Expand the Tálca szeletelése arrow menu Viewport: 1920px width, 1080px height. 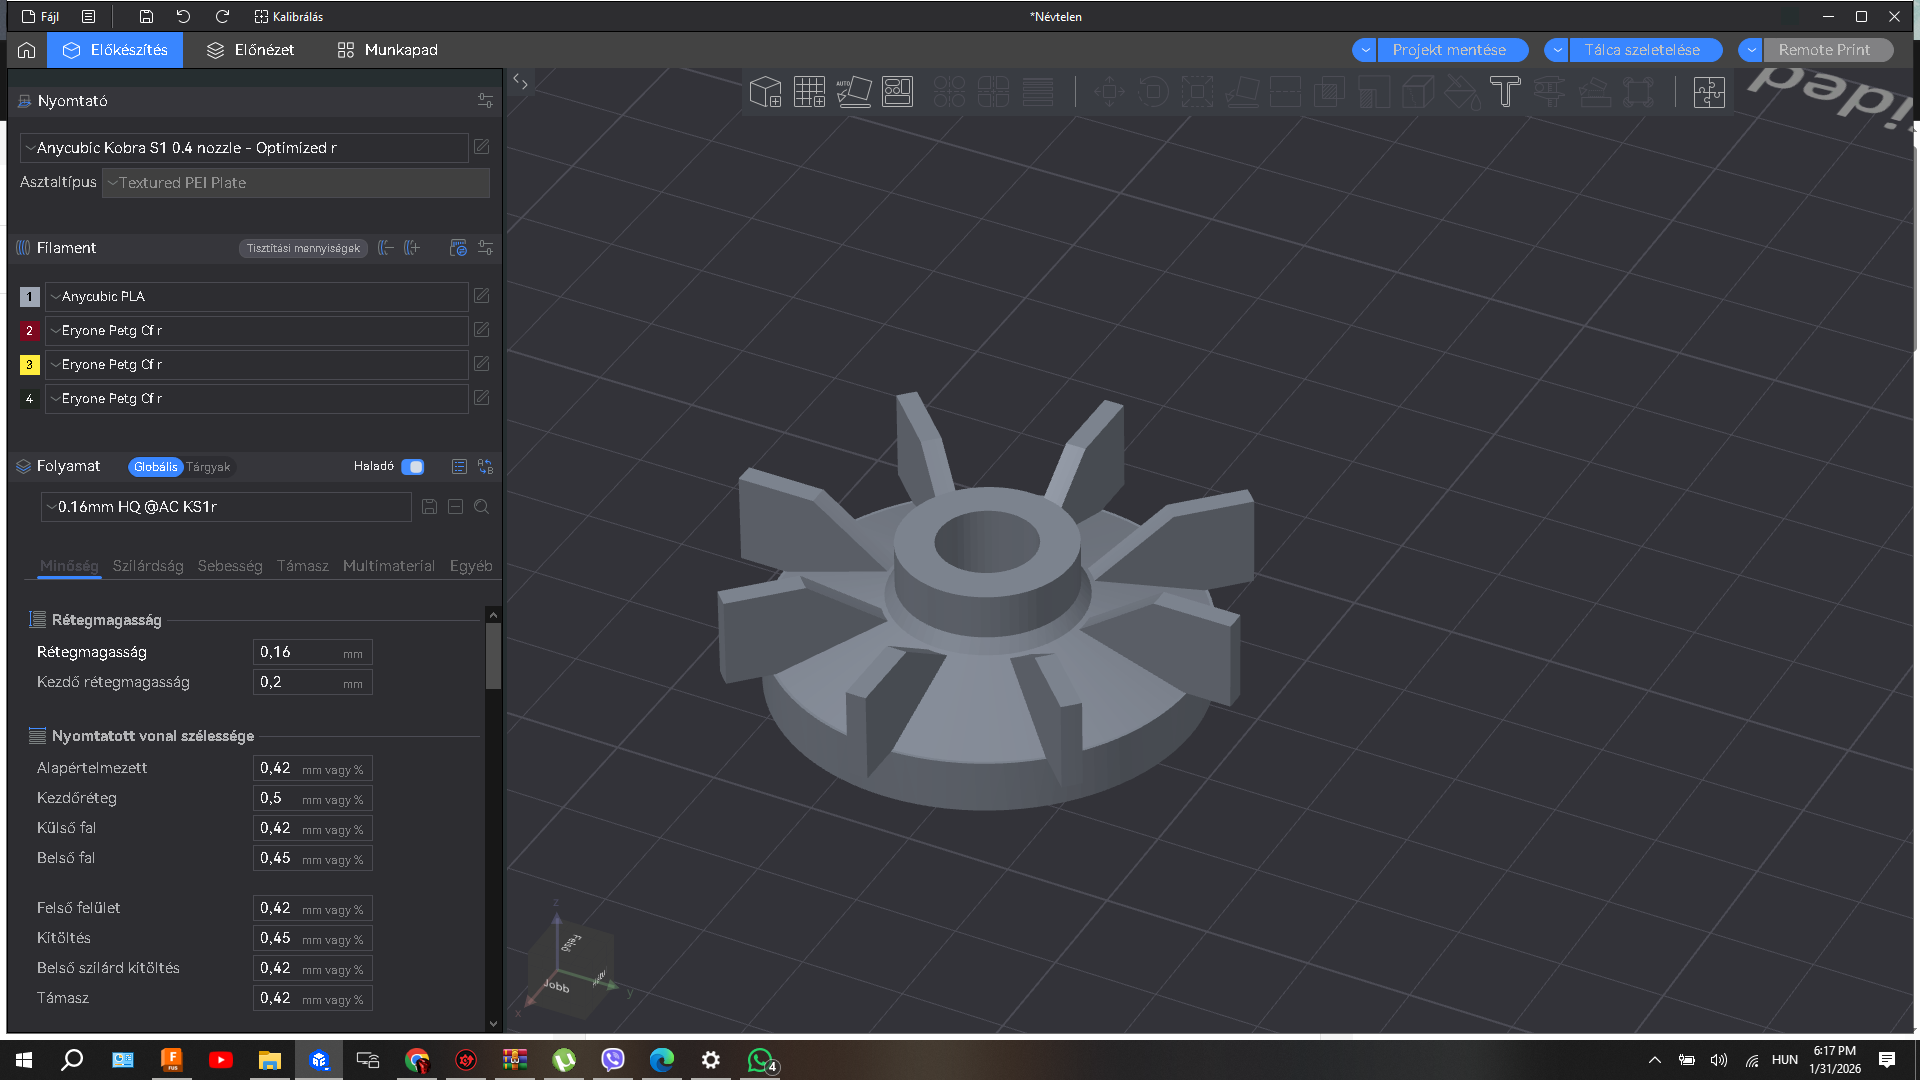click(x=1557, y=50)
